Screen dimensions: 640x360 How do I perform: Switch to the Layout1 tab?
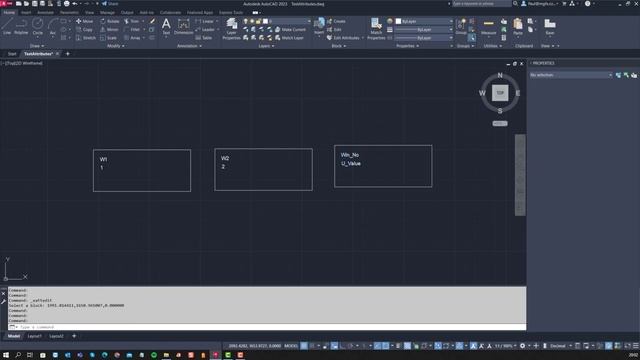coord(34,336)
